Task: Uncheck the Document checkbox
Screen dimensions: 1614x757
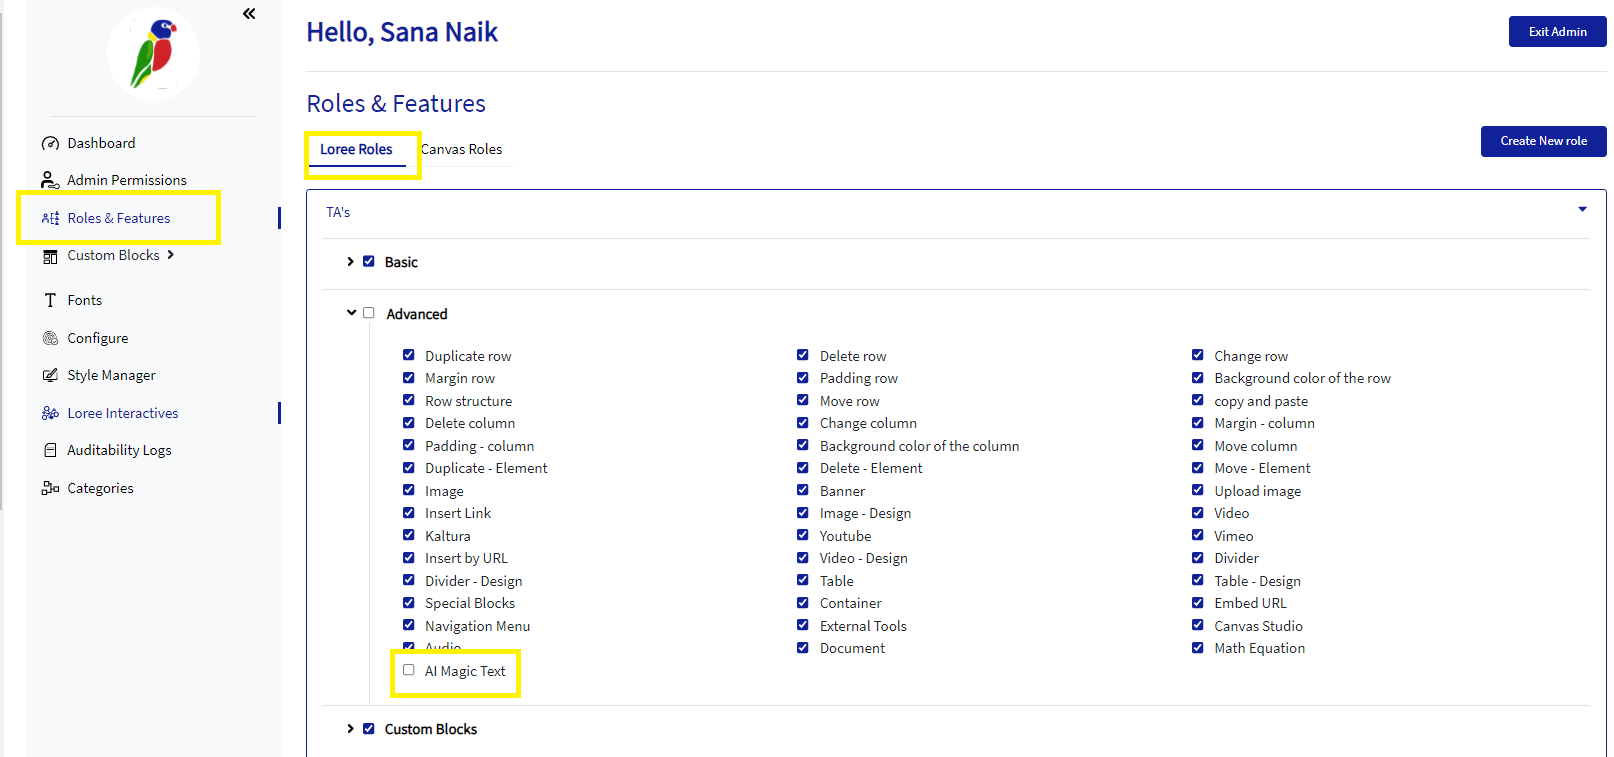Action: 803,648
